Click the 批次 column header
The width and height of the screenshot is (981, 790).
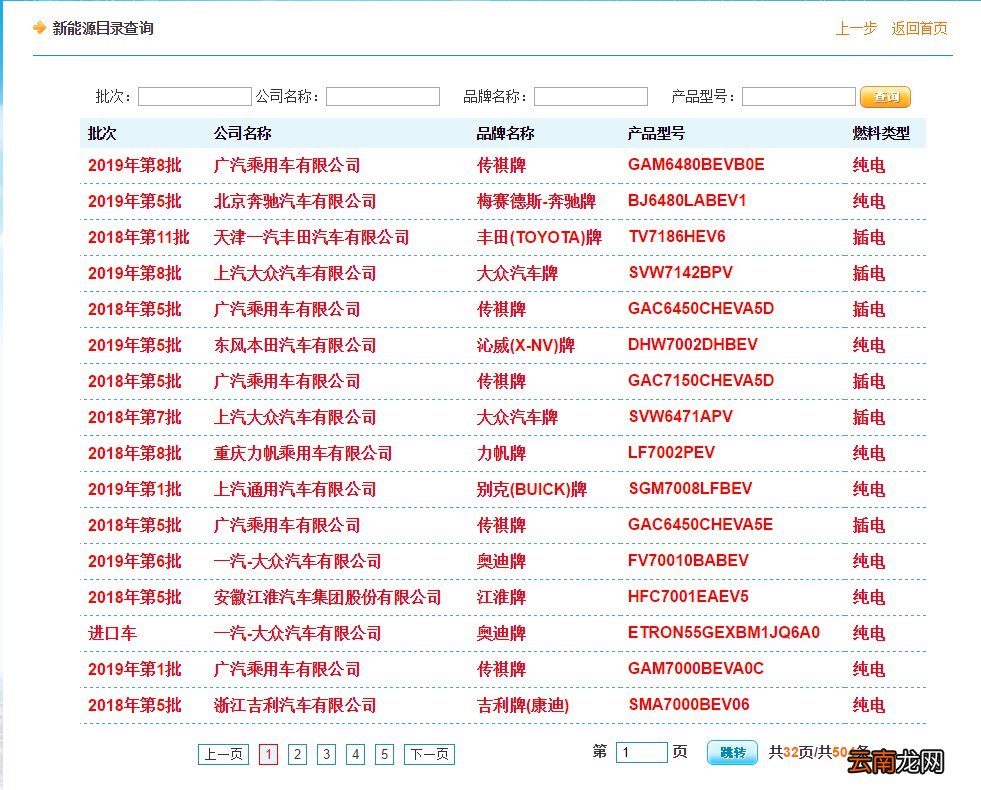click(102, 133)
